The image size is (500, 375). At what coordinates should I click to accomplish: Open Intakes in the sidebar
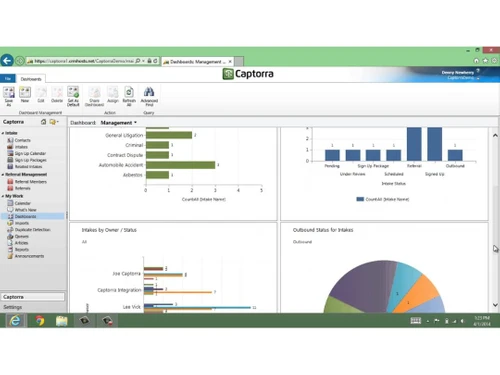21,147
